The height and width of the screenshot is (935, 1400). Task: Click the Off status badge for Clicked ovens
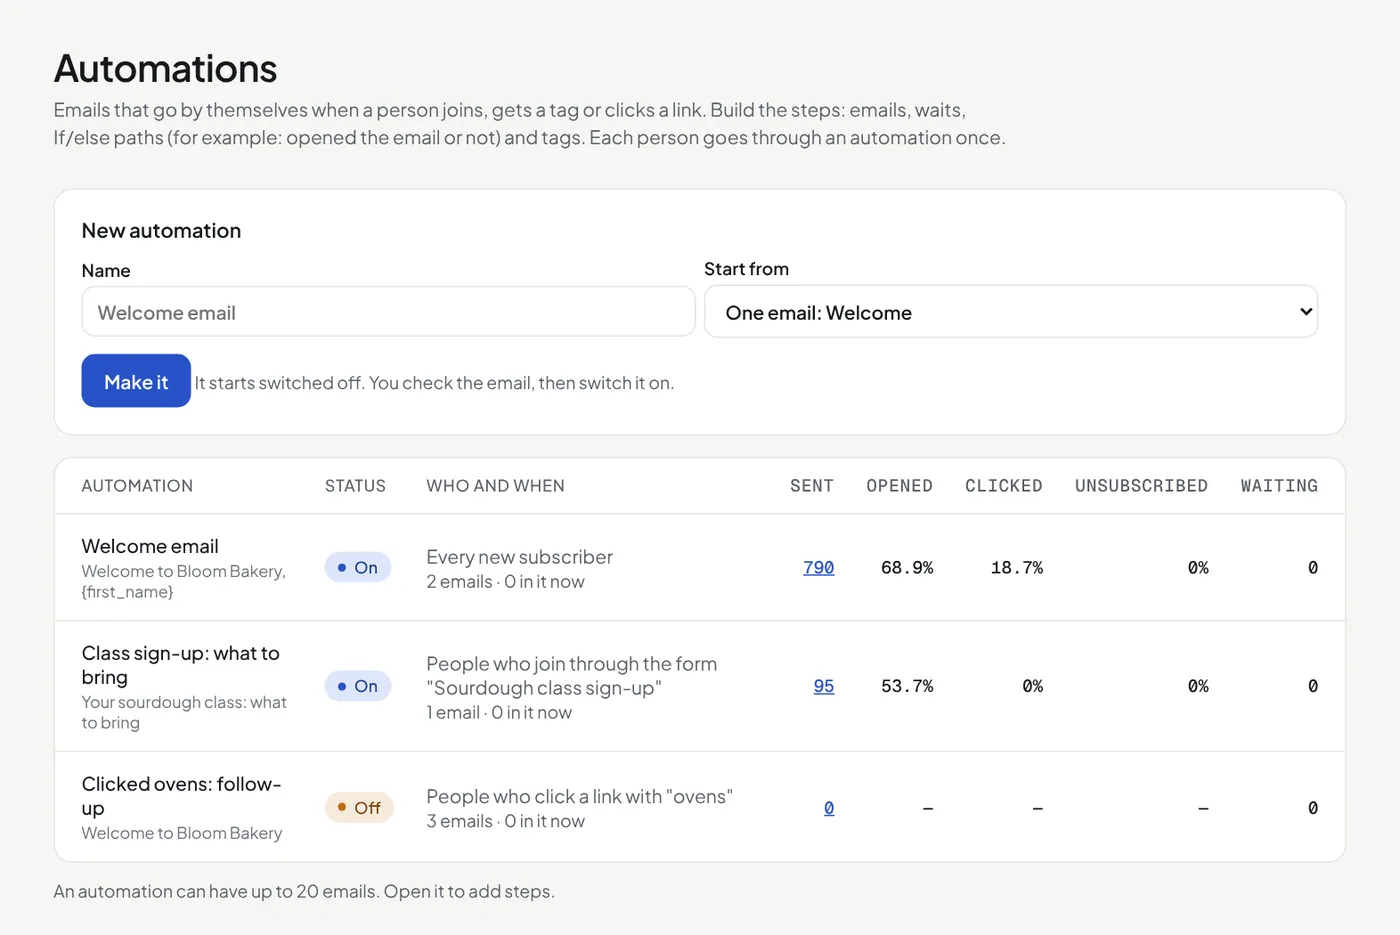click(x=359, y=807)
